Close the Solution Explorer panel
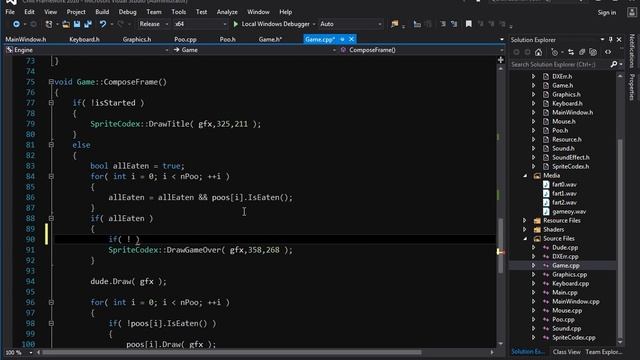 point(619,40)
